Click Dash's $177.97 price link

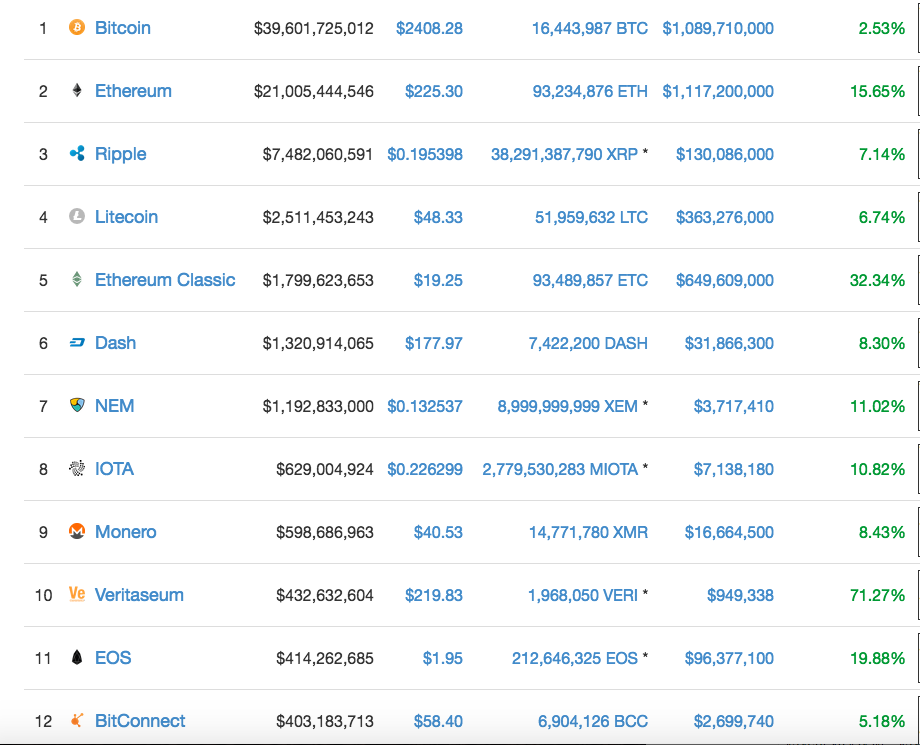coord(434,343)
